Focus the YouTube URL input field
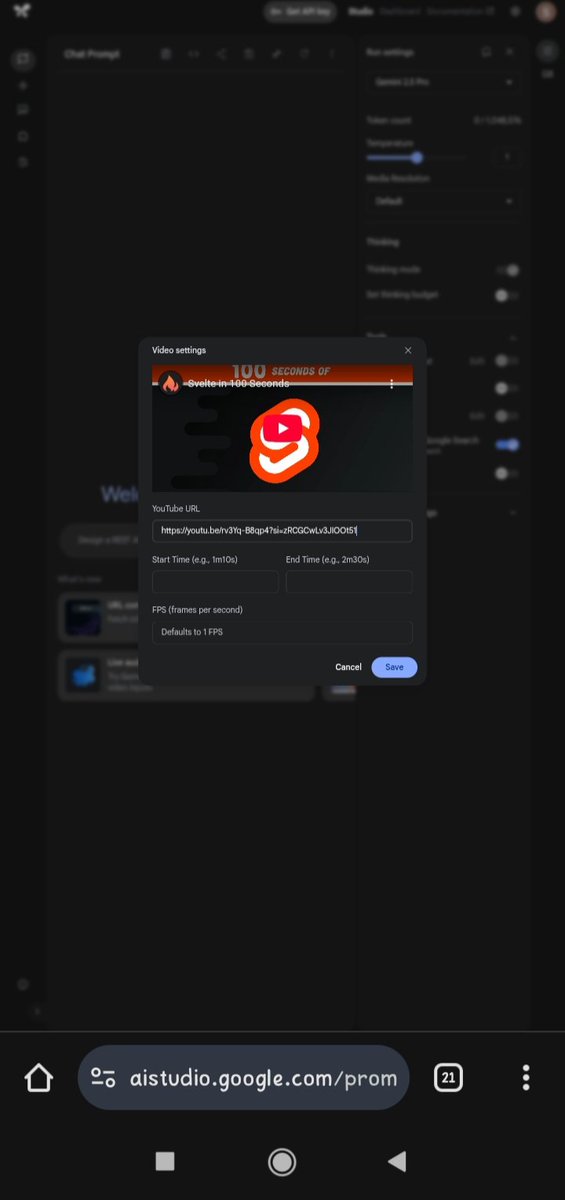The width and height of the screenshot is (565, 1200). 282,531
